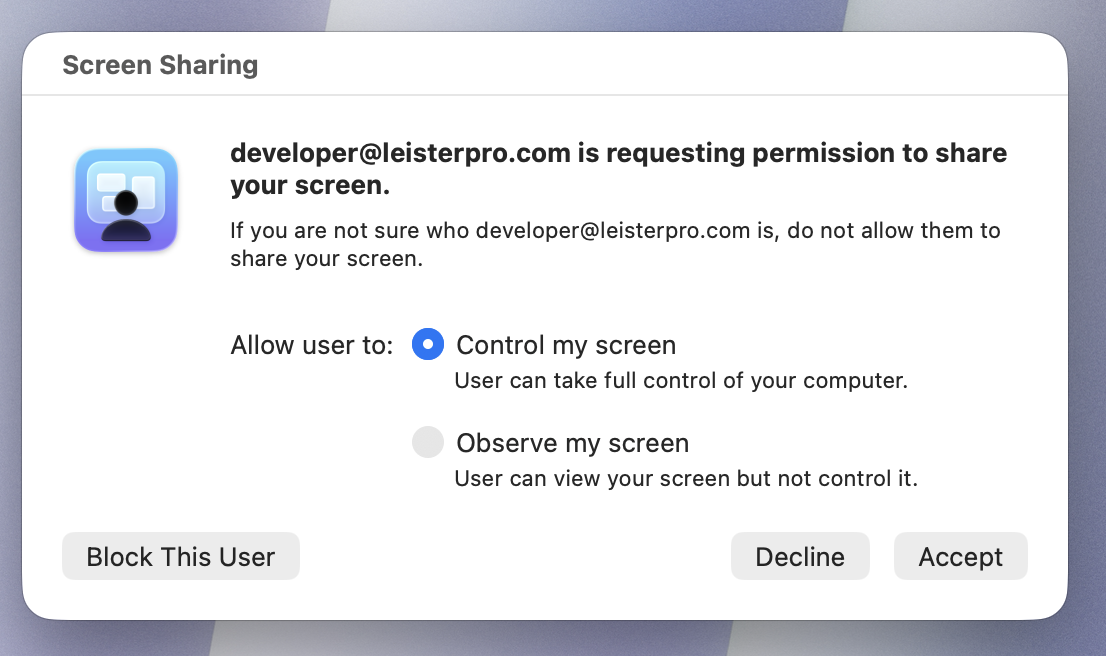Click the 'take full control of your computer' description

[x=681, y=380]
